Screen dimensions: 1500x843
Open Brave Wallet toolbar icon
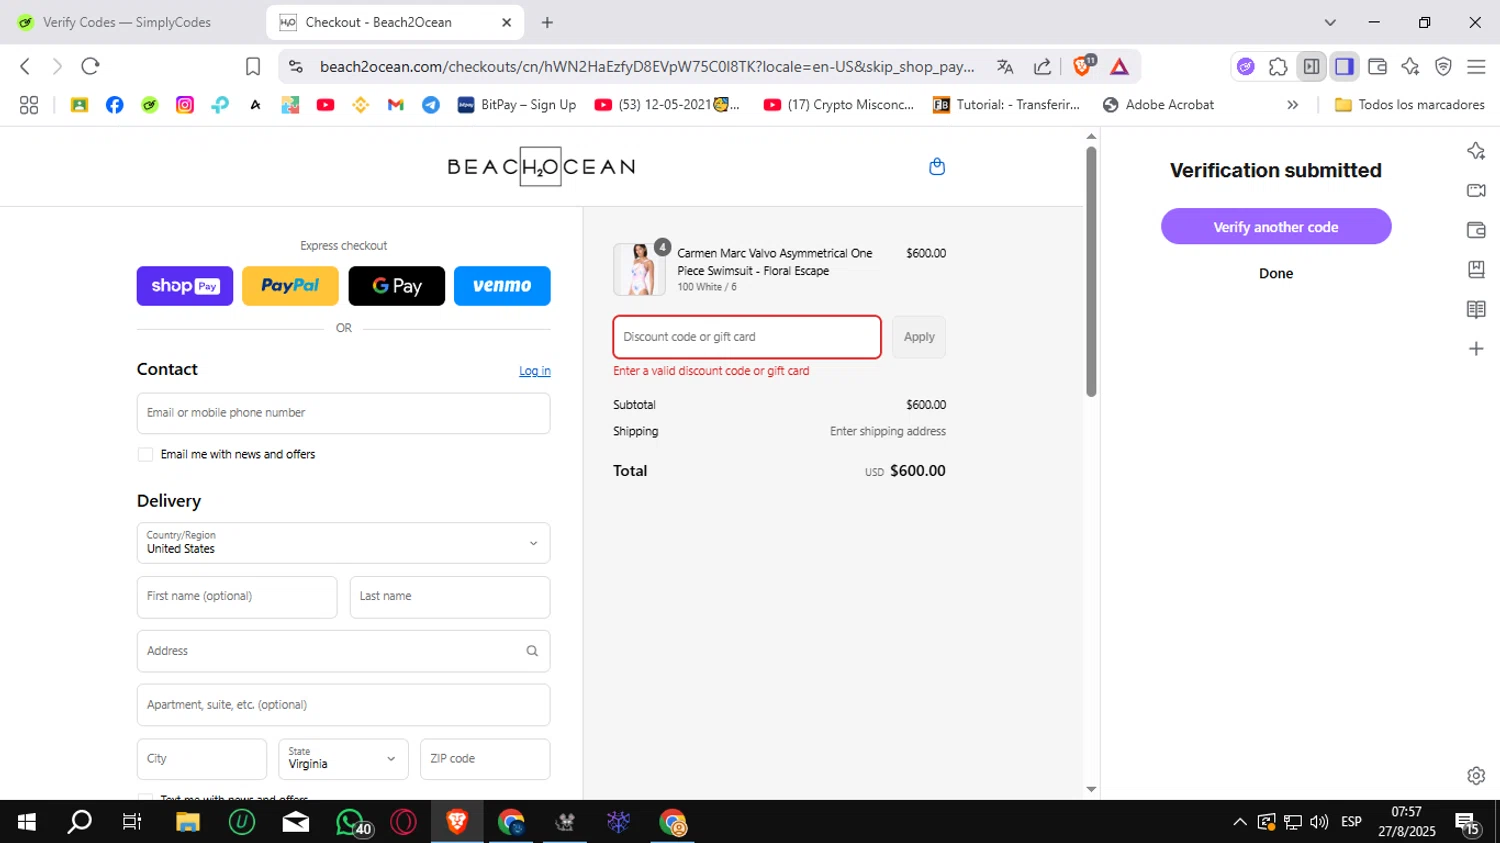point(1377,67)
